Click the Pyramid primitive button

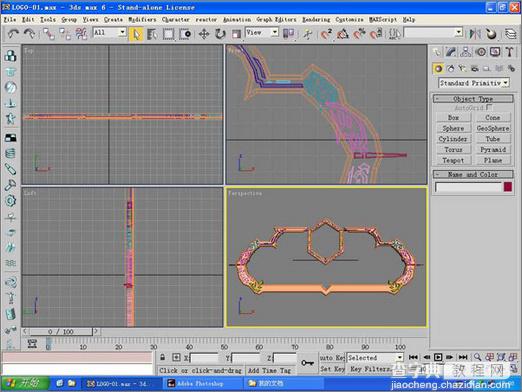click(x=493, y=150)
